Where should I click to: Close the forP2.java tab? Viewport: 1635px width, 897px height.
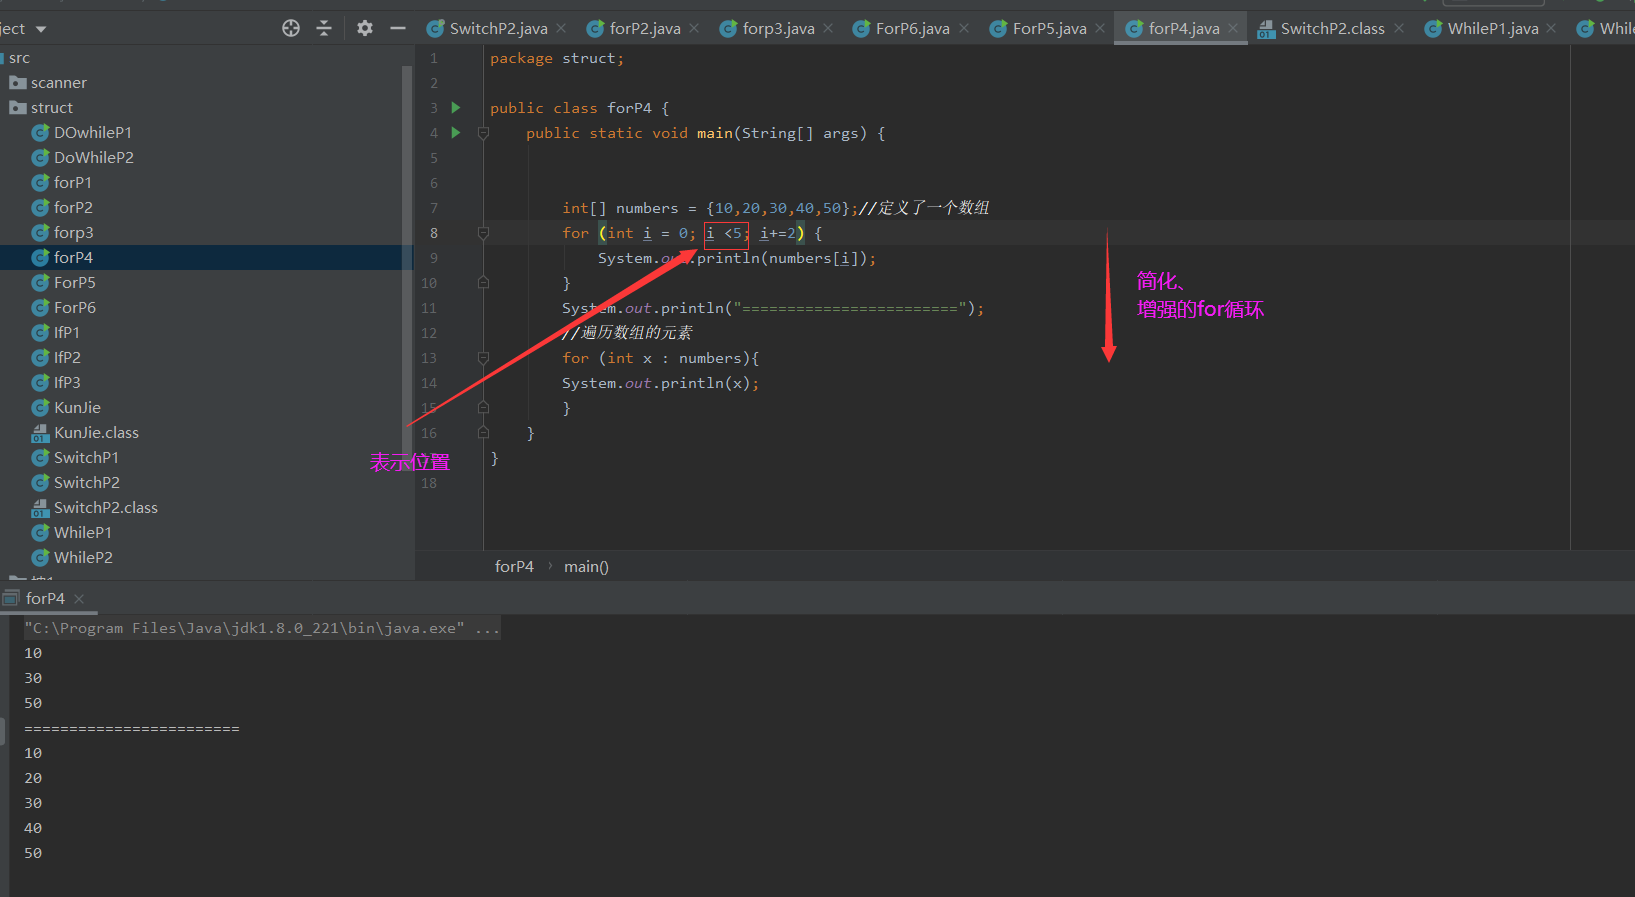pyautogui.click(x=694, y=28)
